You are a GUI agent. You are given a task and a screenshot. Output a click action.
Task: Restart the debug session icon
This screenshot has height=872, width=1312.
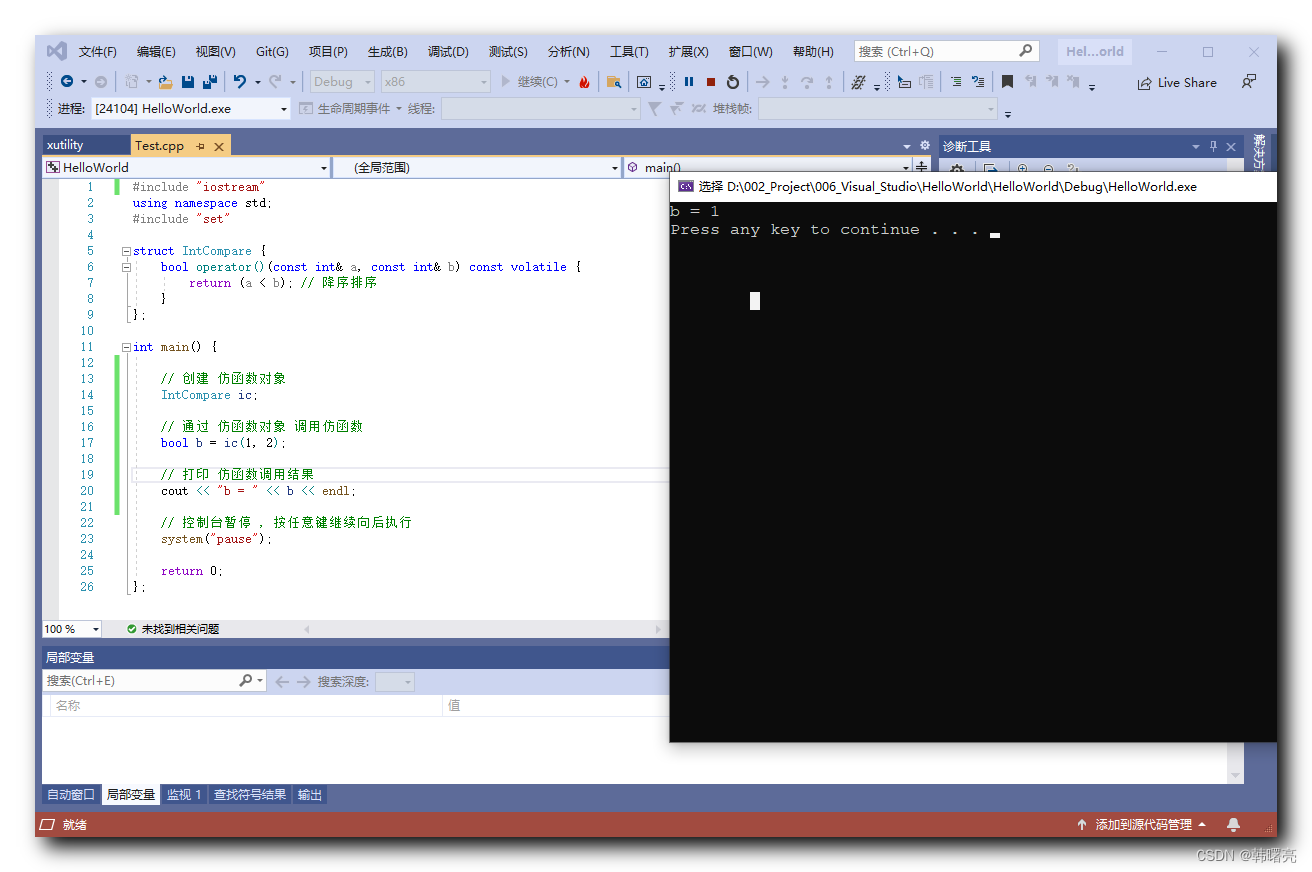tap(732, 82)
